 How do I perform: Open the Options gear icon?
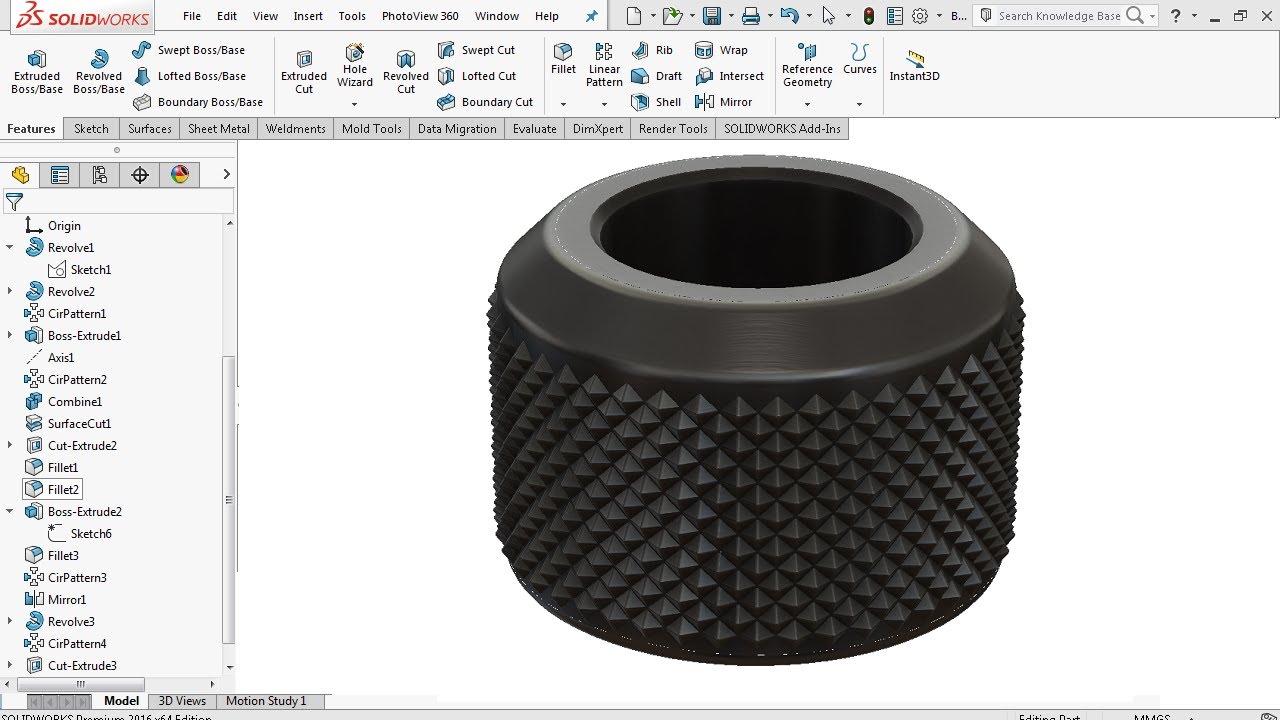pos(920,16)
